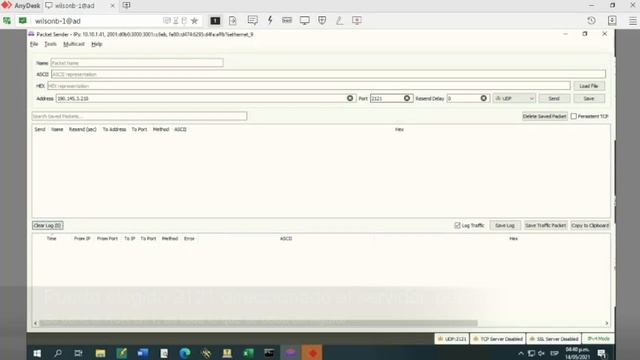
Task: Click the From IP column header in log
Action: [82, 238]
